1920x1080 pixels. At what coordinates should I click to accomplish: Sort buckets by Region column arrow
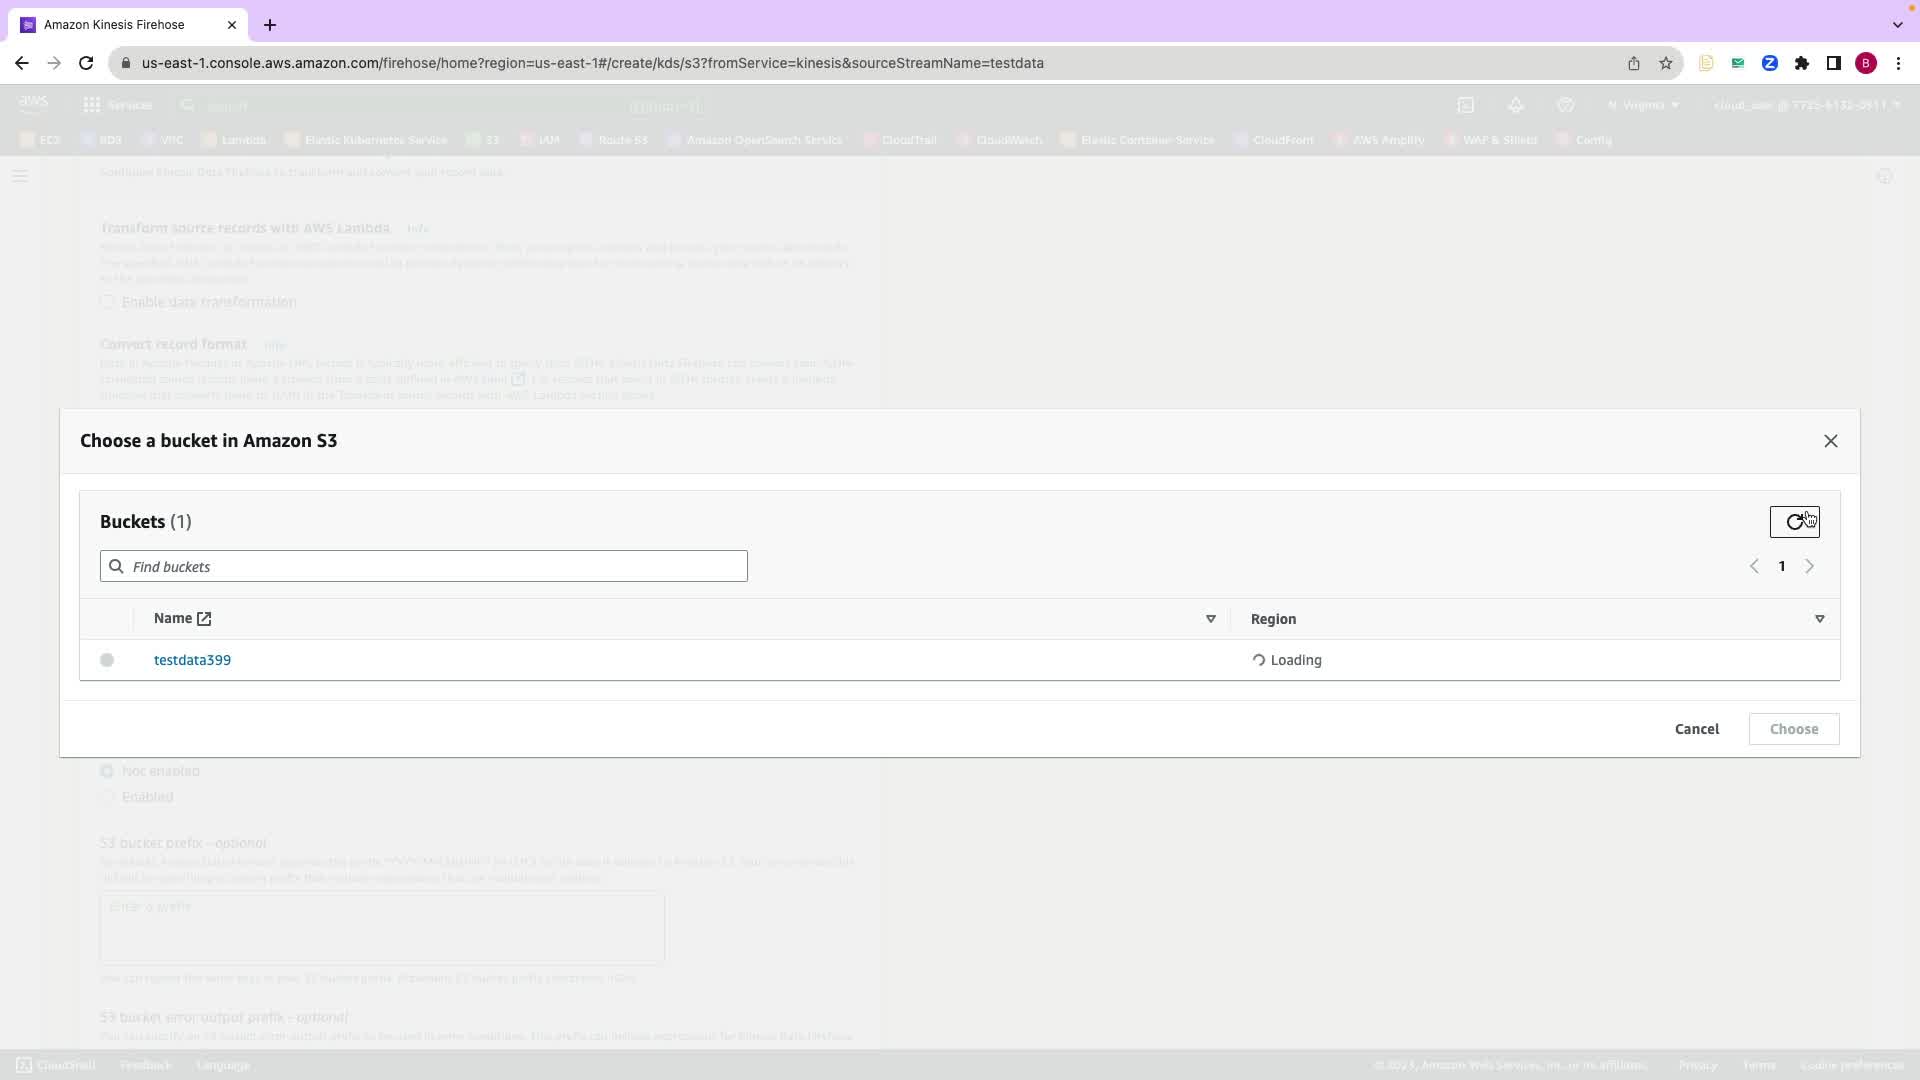click(1819, 619)
